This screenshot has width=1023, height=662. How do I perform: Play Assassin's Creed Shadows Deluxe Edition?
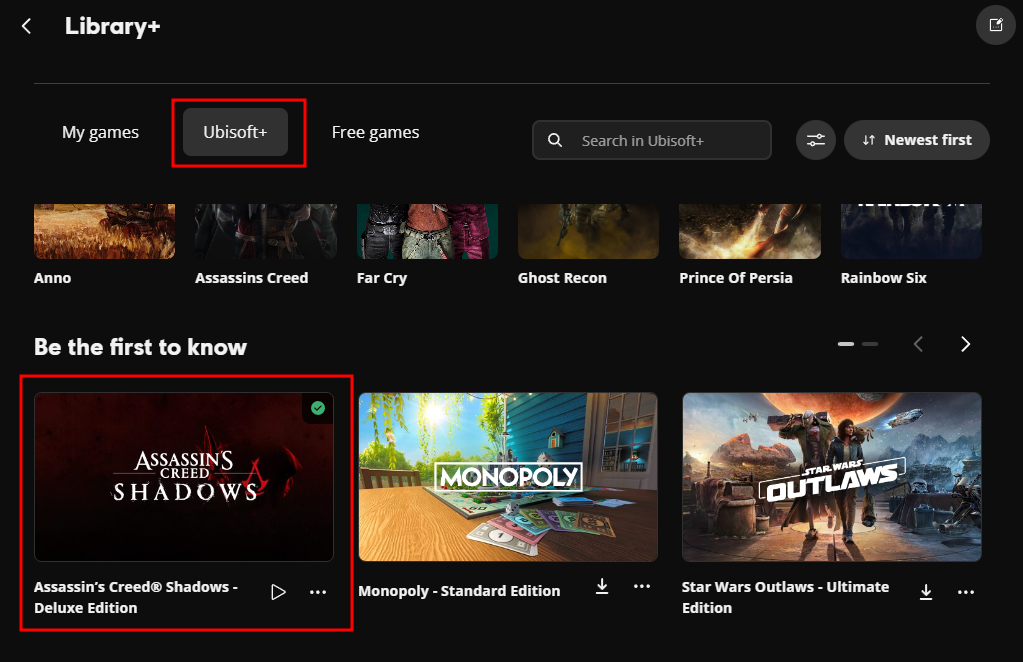[278, 592]
